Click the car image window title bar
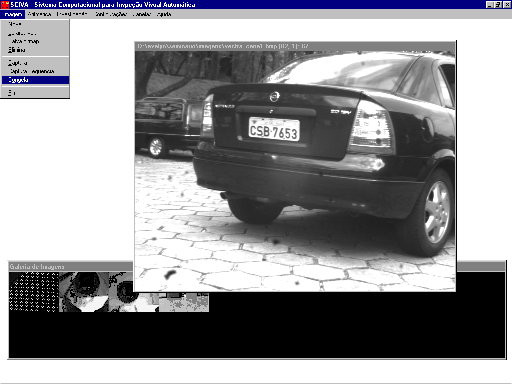This screenshot has height=384, width=512. pyautogui.click(x=295, y=46)
